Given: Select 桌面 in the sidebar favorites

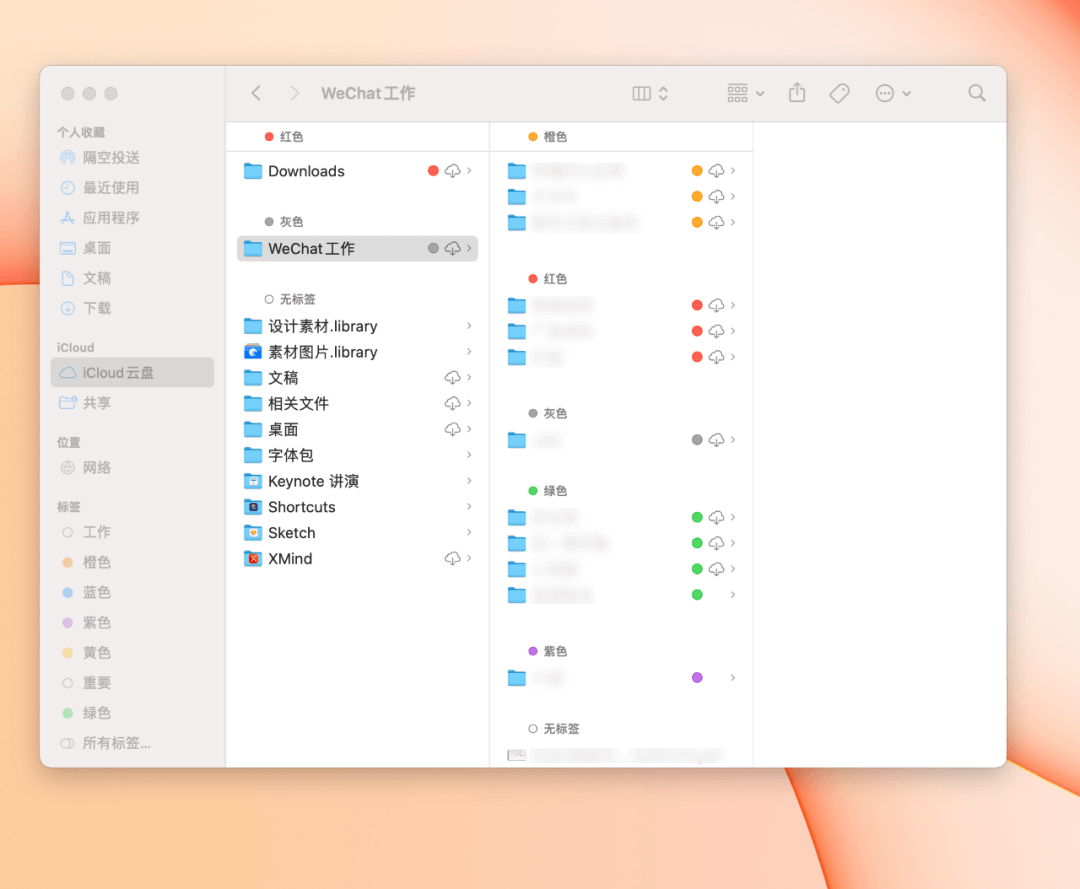Looking at the screenshot, I should pyautogui.click(x=132, y=248).
